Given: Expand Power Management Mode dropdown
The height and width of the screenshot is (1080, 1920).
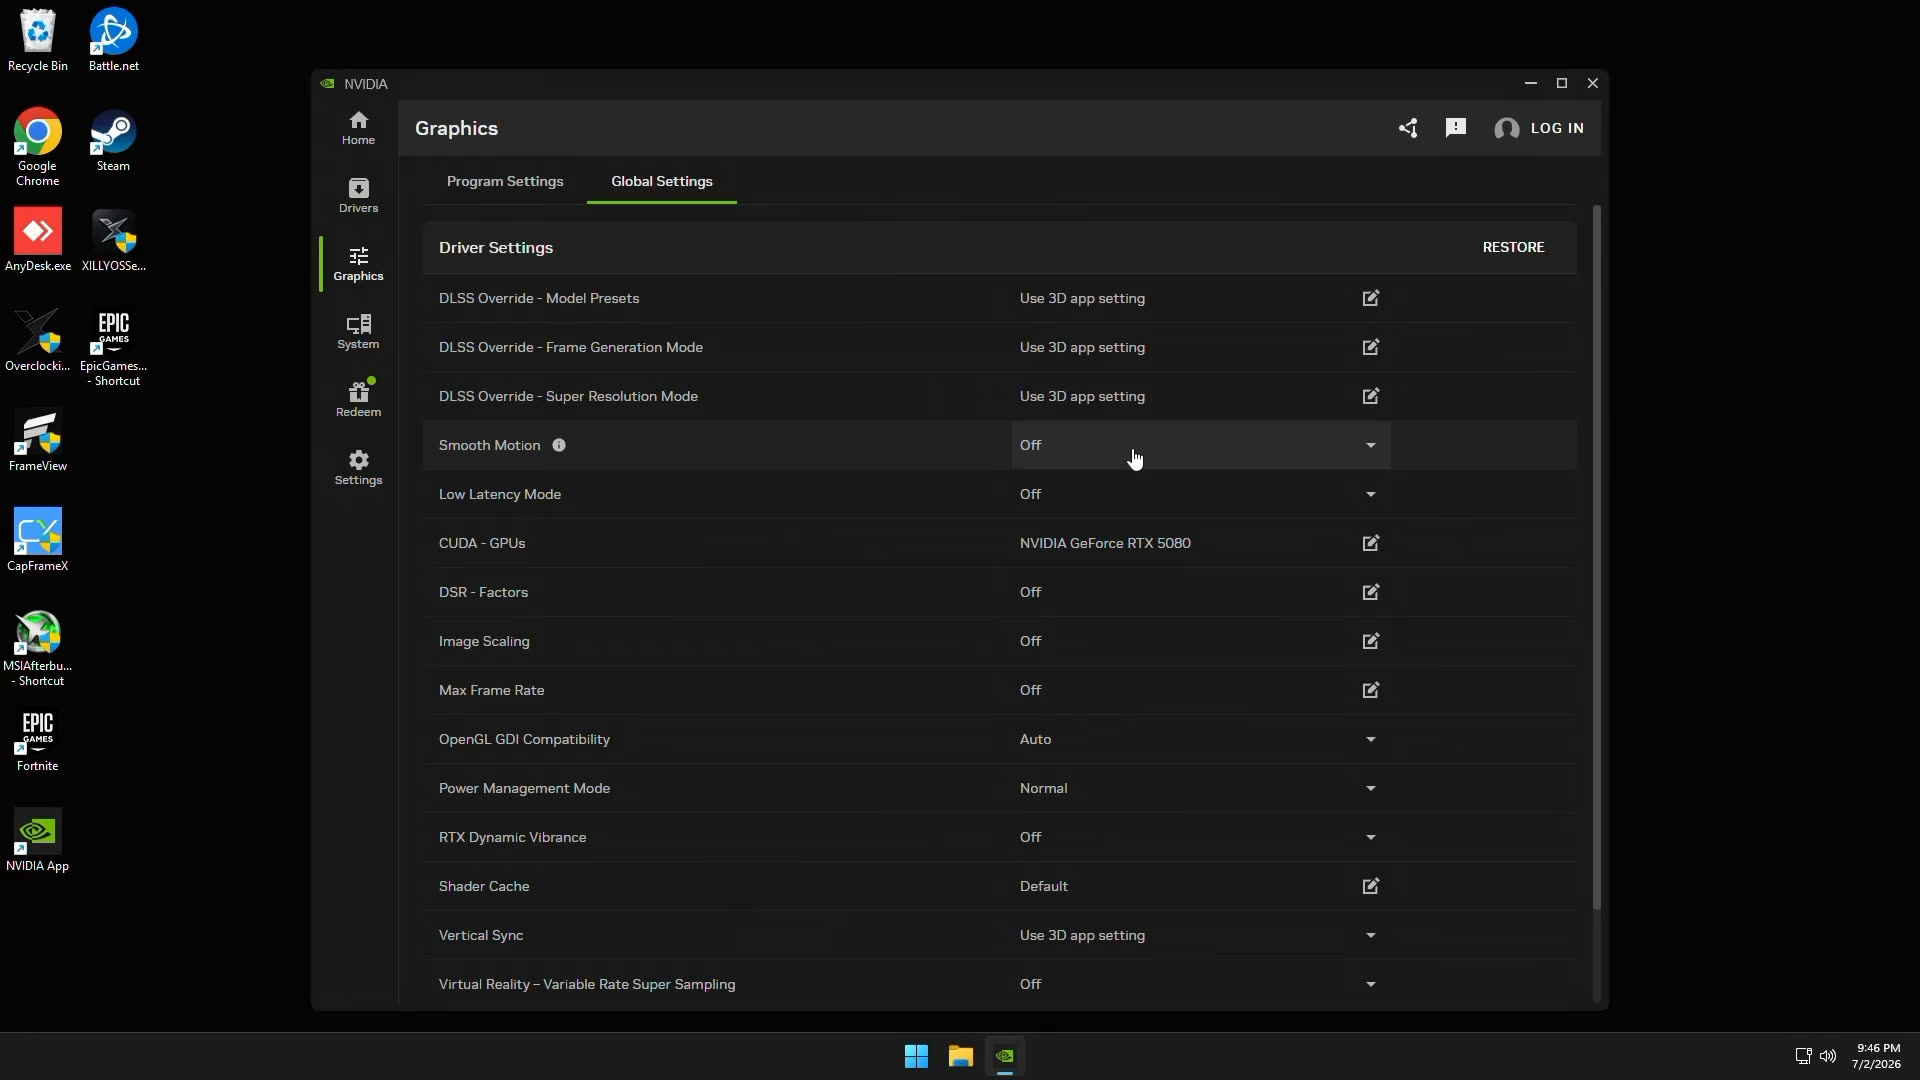Looking at the screenshot, I should pos(1200,788).
